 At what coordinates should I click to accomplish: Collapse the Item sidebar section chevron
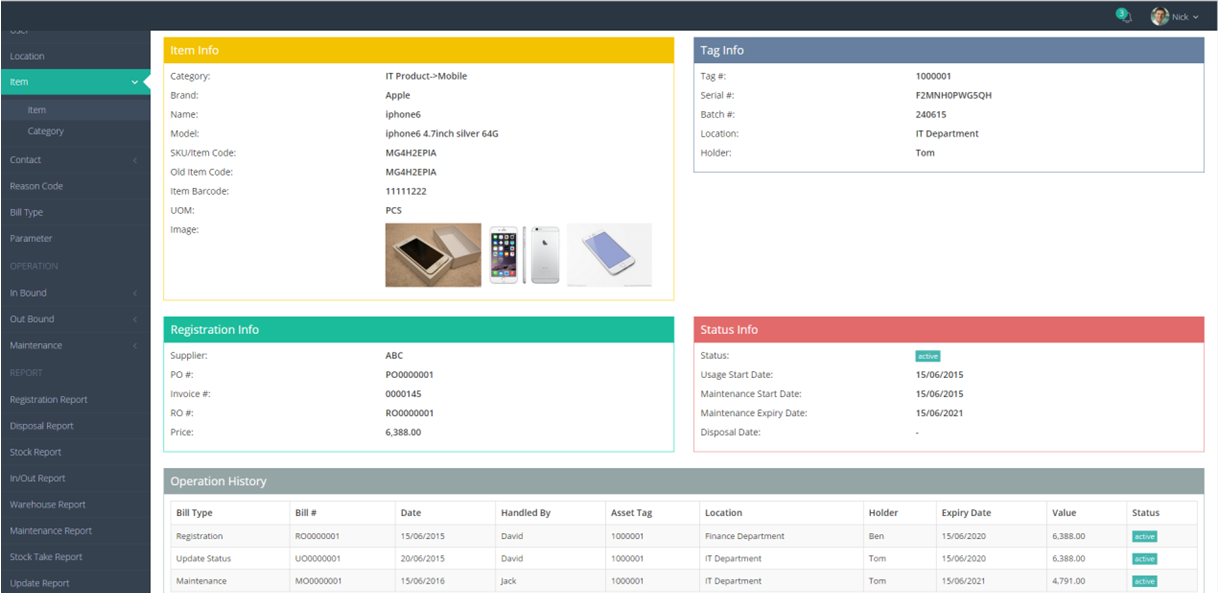pos(134,82)
